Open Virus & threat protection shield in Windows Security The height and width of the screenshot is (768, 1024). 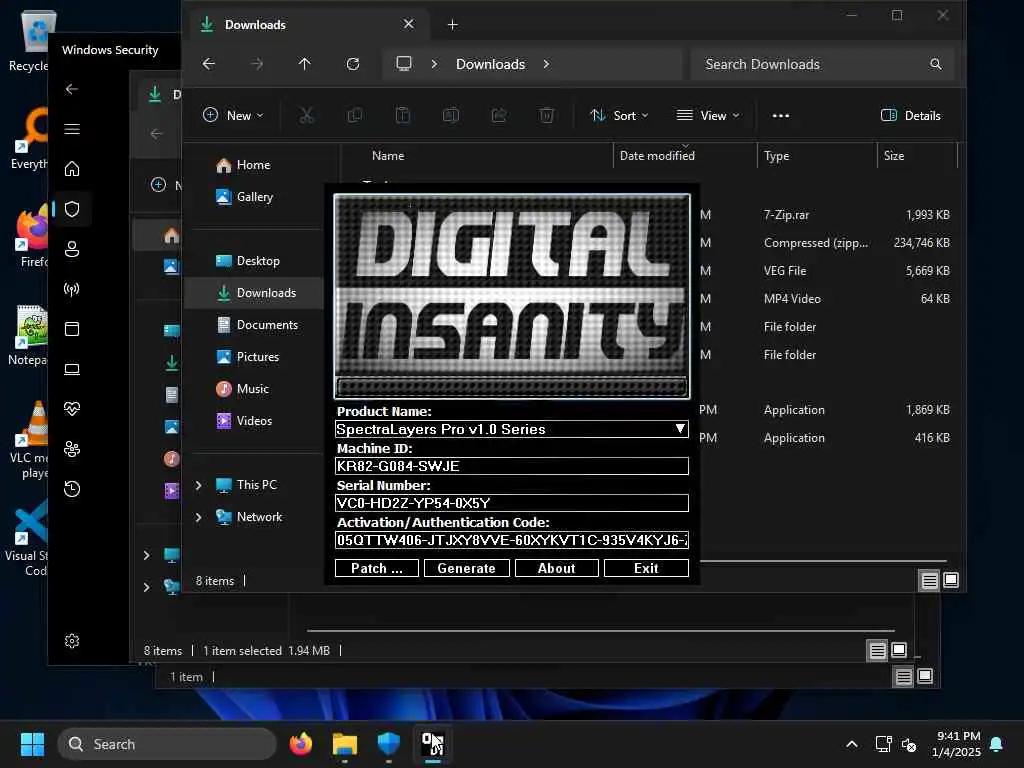(72, 209)
